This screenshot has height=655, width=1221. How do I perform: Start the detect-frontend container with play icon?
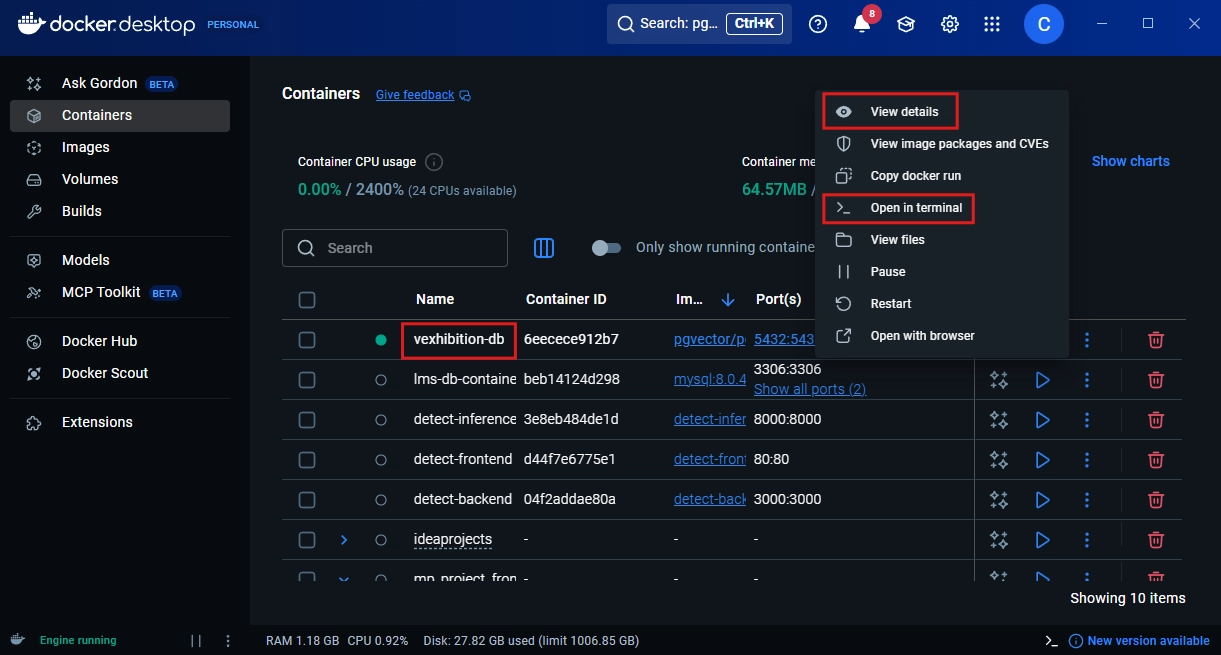click(1042, 460)
